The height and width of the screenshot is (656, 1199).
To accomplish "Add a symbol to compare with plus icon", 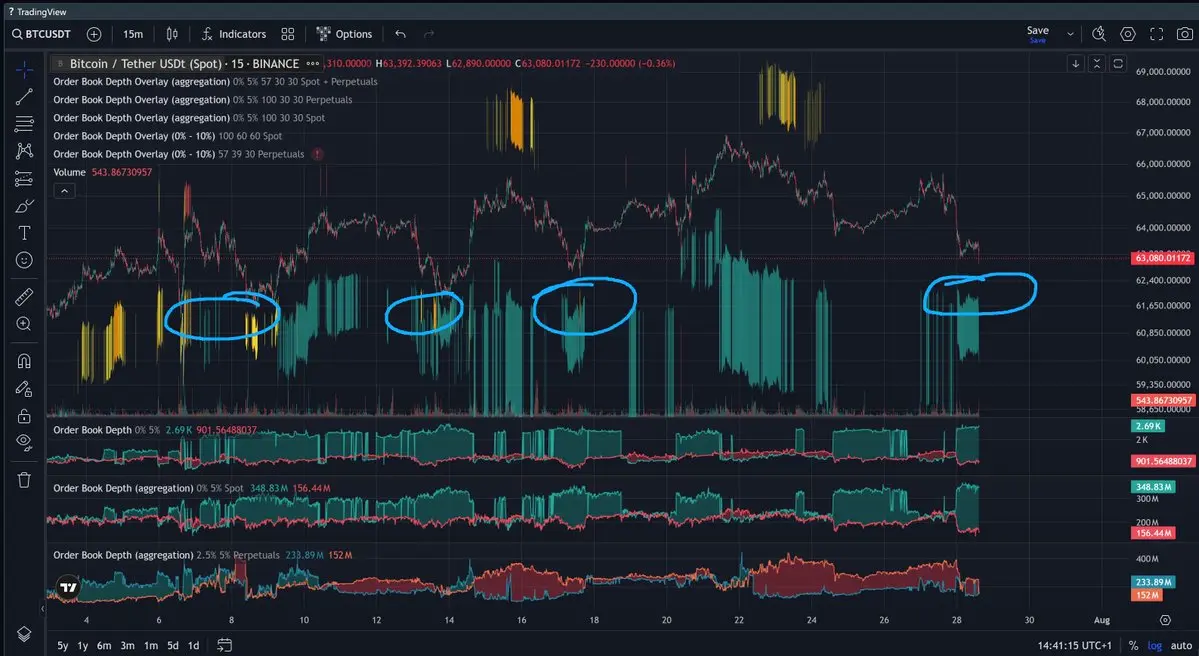I will click(94, 34).
